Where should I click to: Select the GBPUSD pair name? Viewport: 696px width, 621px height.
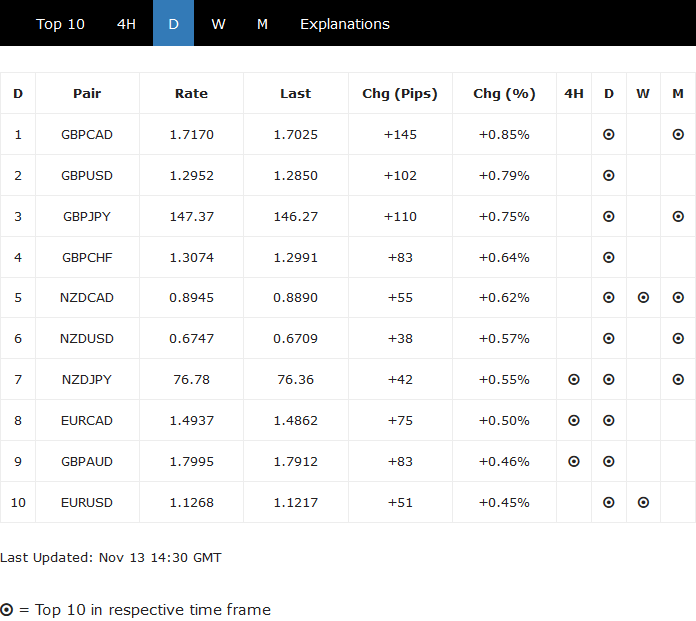coord(87,175)
